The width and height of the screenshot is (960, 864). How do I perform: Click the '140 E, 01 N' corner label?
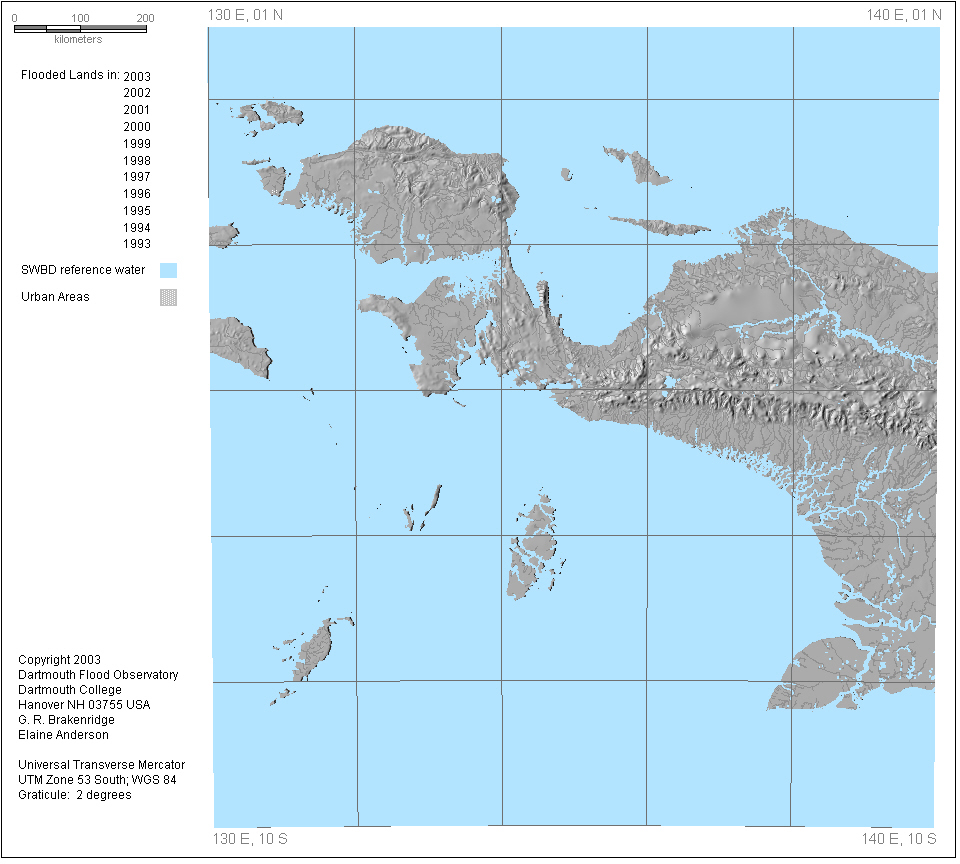tap(904, 14)
